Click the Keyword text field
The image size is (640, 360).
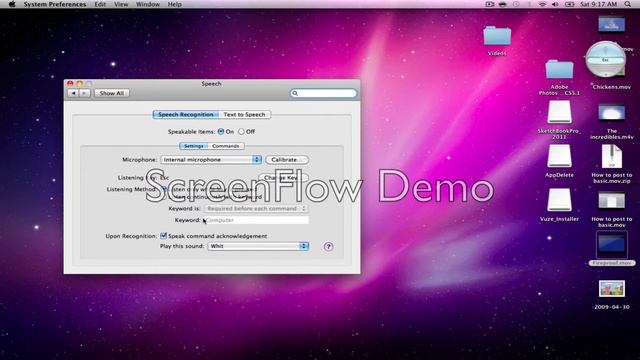256,220
